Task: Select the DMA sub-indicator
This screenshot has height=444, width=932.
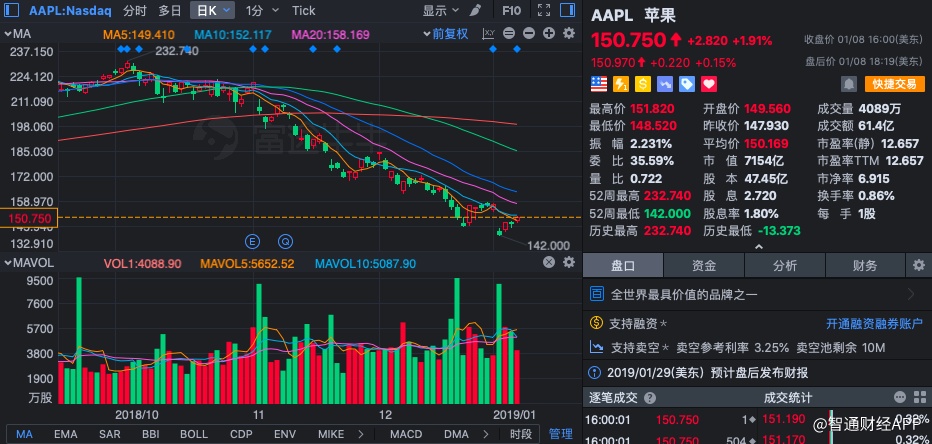Action: (x=456, y=434)
